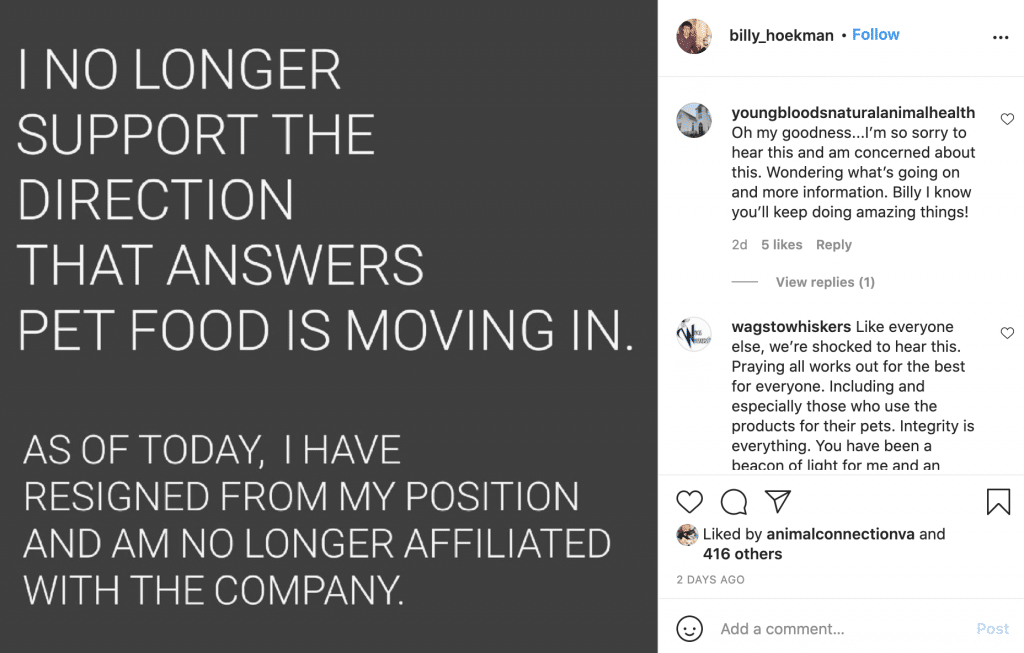Follow billy_hoekman
The height and width of the screenshot is (653, 1024).
[x=875, y=34]
